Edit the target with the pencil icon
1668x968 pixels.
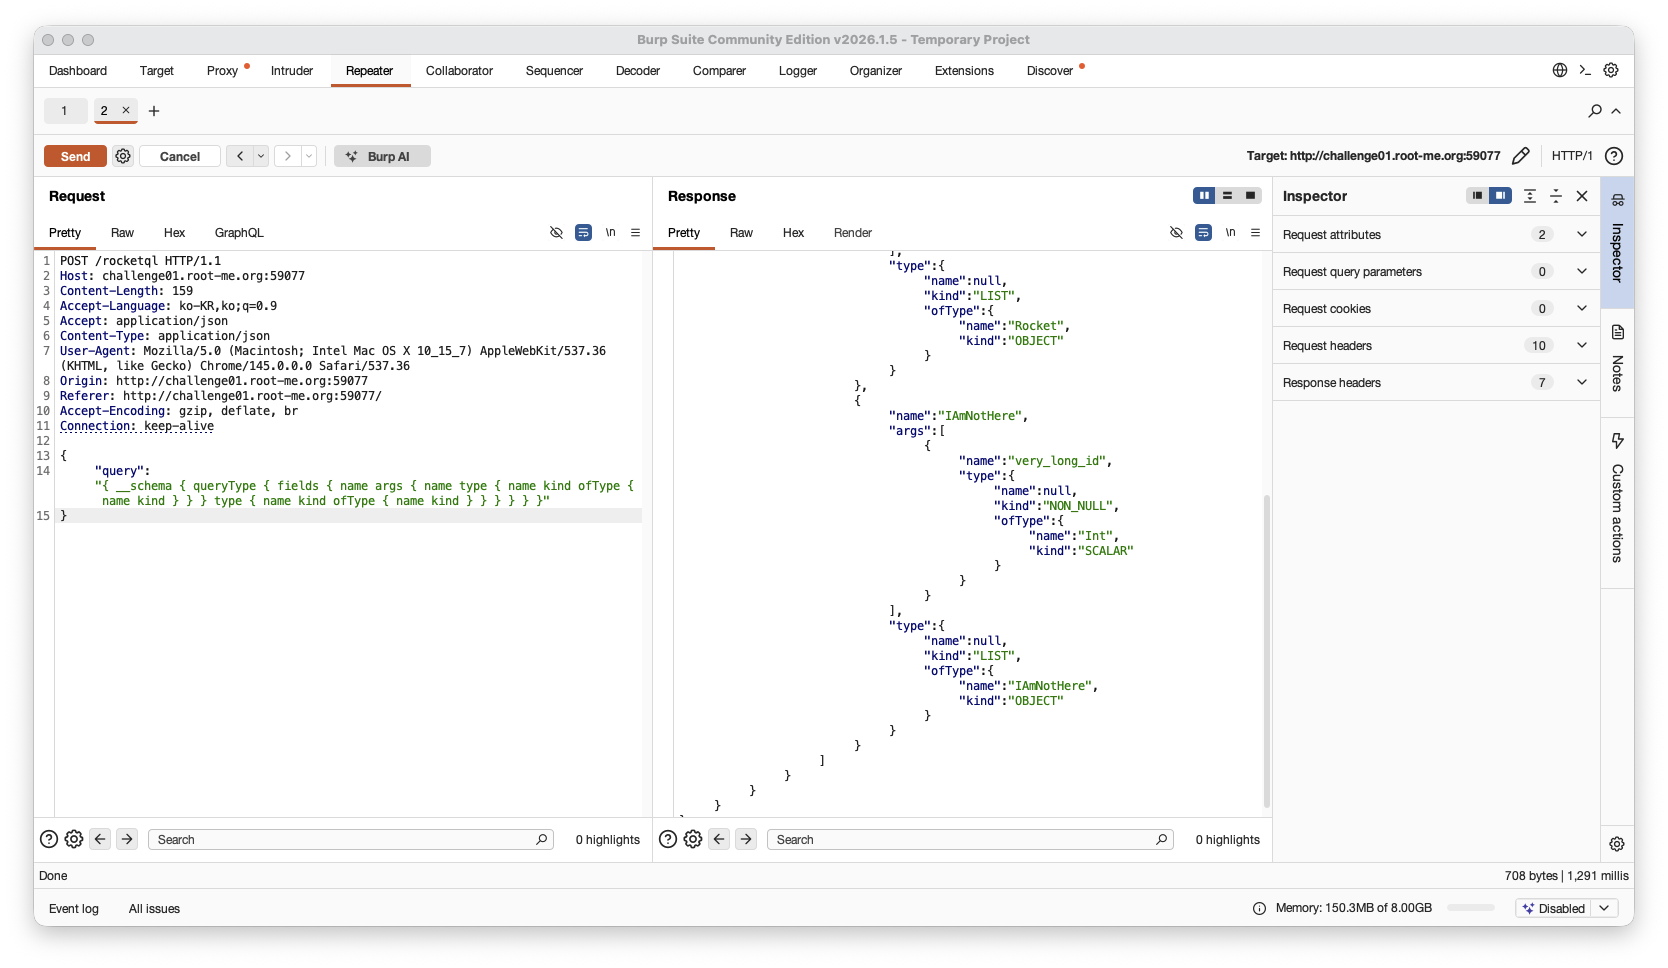tap(1521, 156)
